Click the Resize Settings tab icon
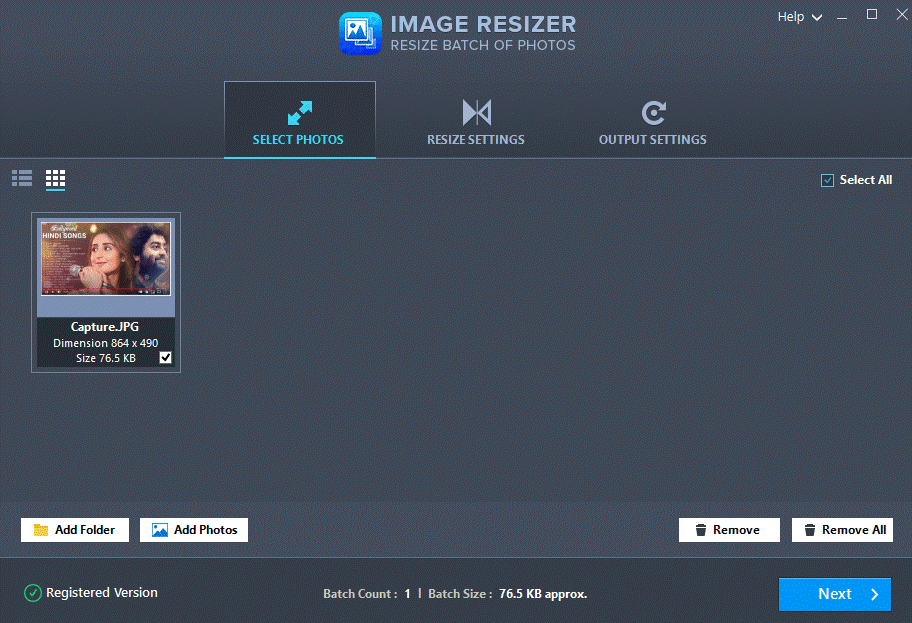 [474, 112]
